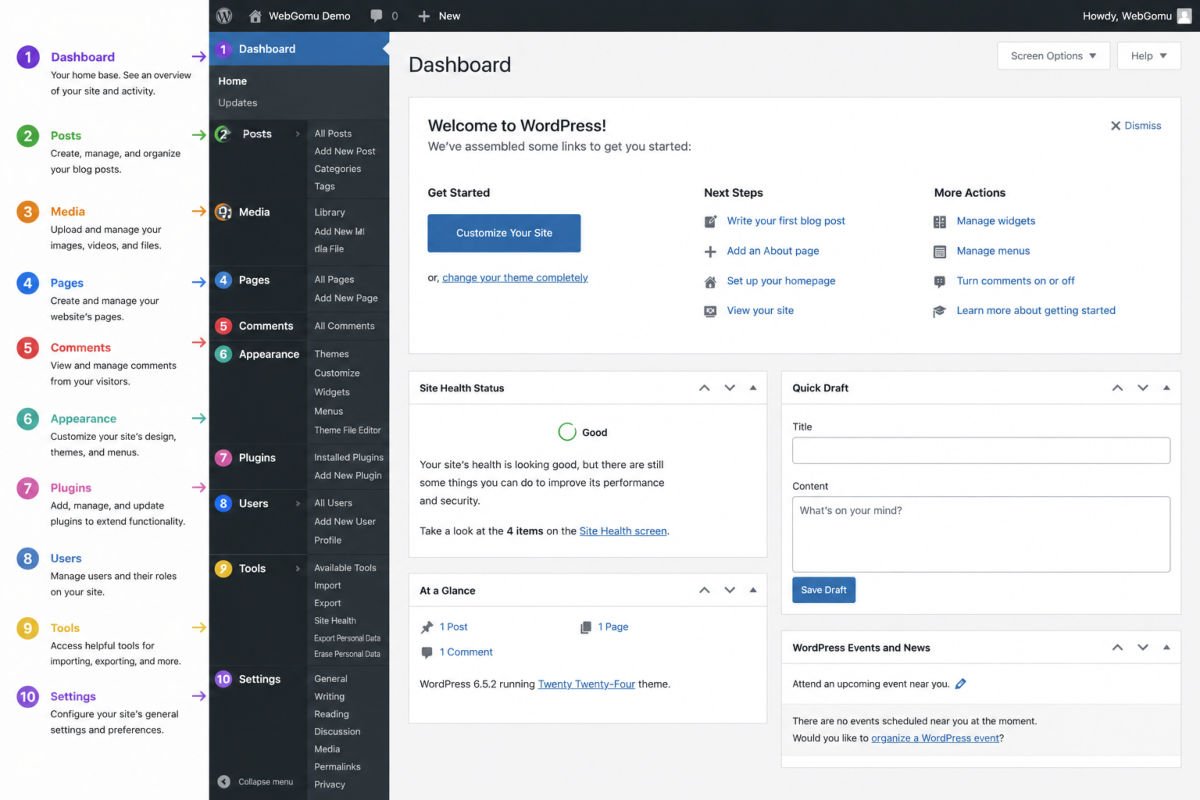The width and height of the screenshot is (1200, 800).
Task: Move Site Health Status panel up
Action: tap(704, 388)
